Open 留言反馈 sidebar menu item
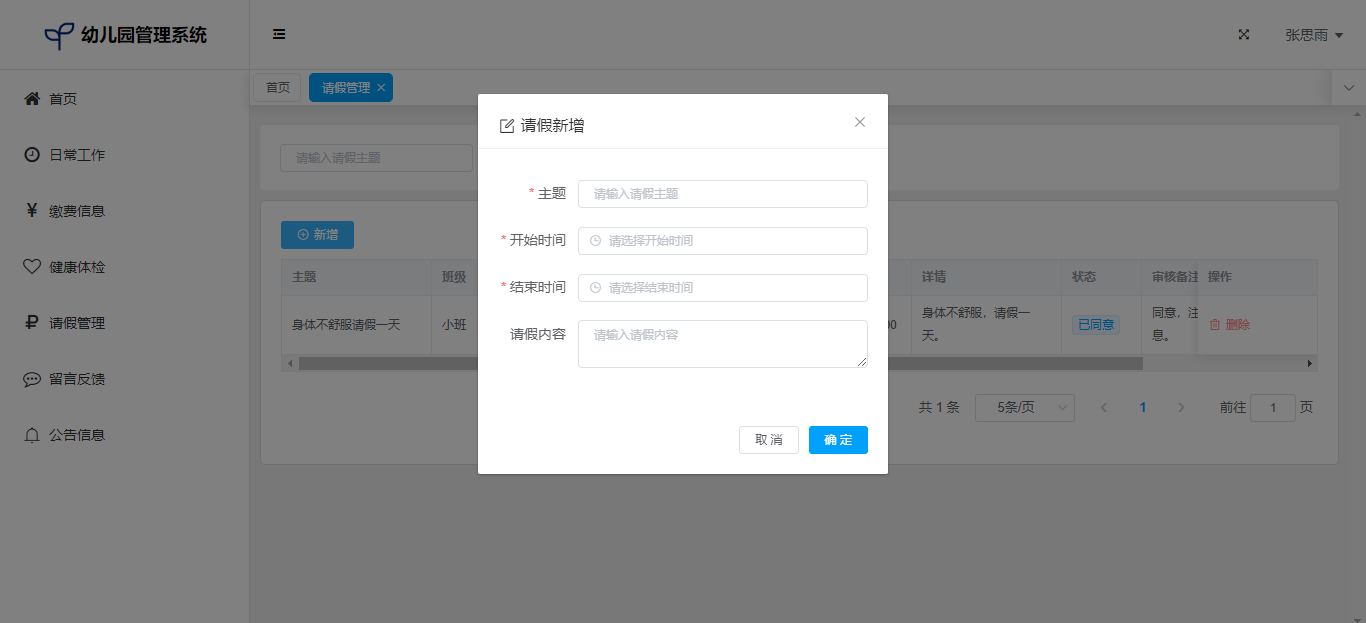The image size is (1366, 623). pos(124,379)
